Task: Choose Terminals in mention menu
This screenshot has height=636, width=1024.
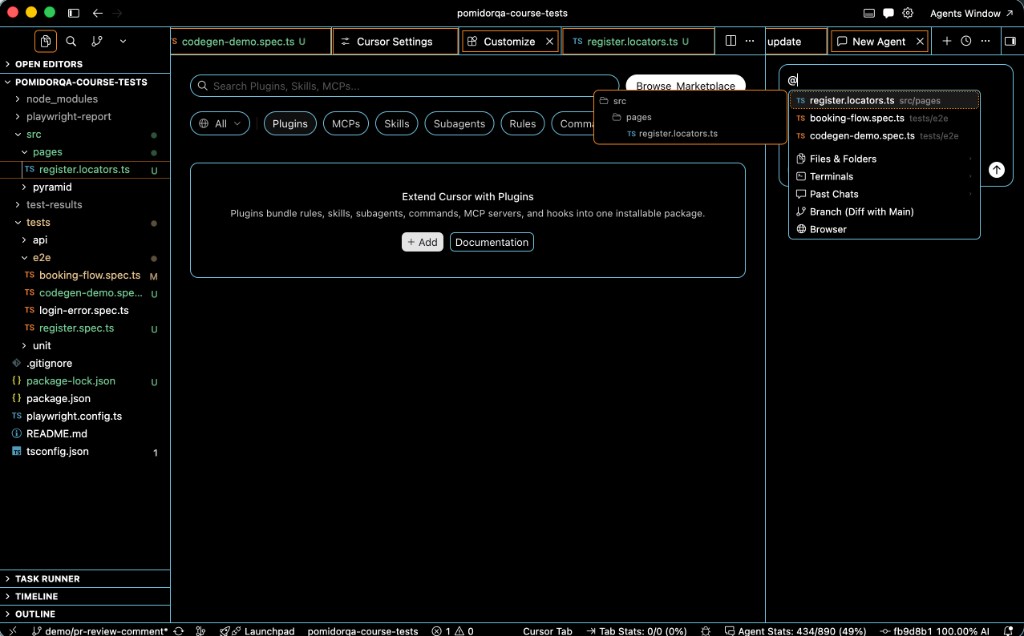Action: 884,176
